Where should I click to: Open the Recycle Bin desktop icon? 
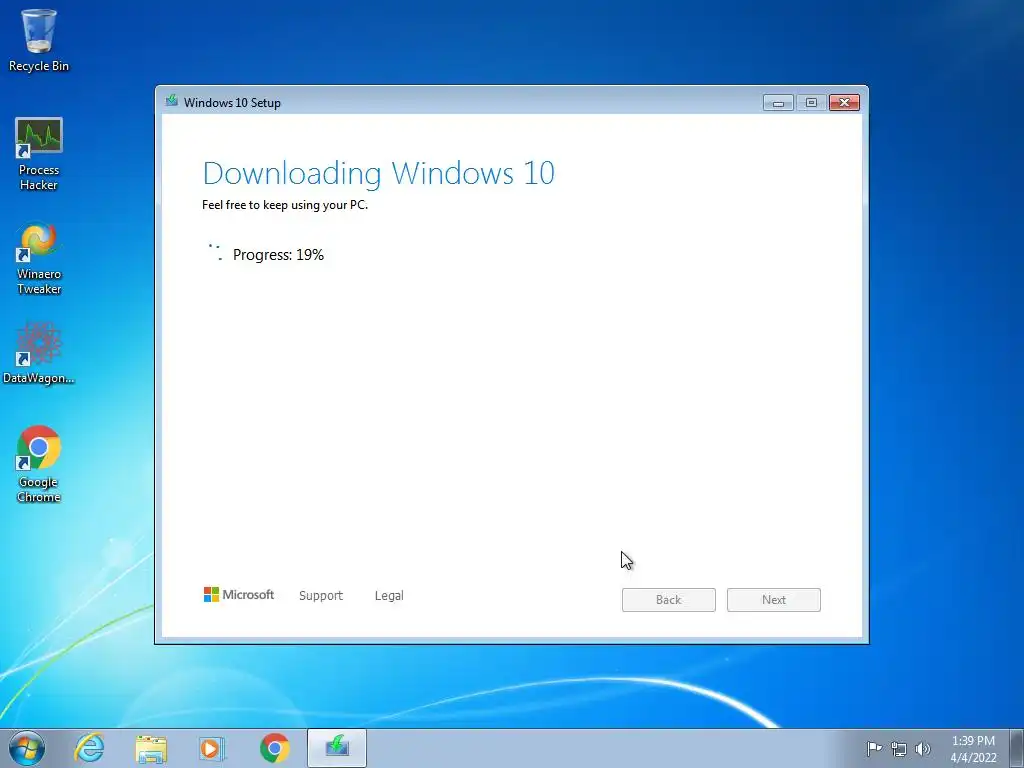click(39, 40)
